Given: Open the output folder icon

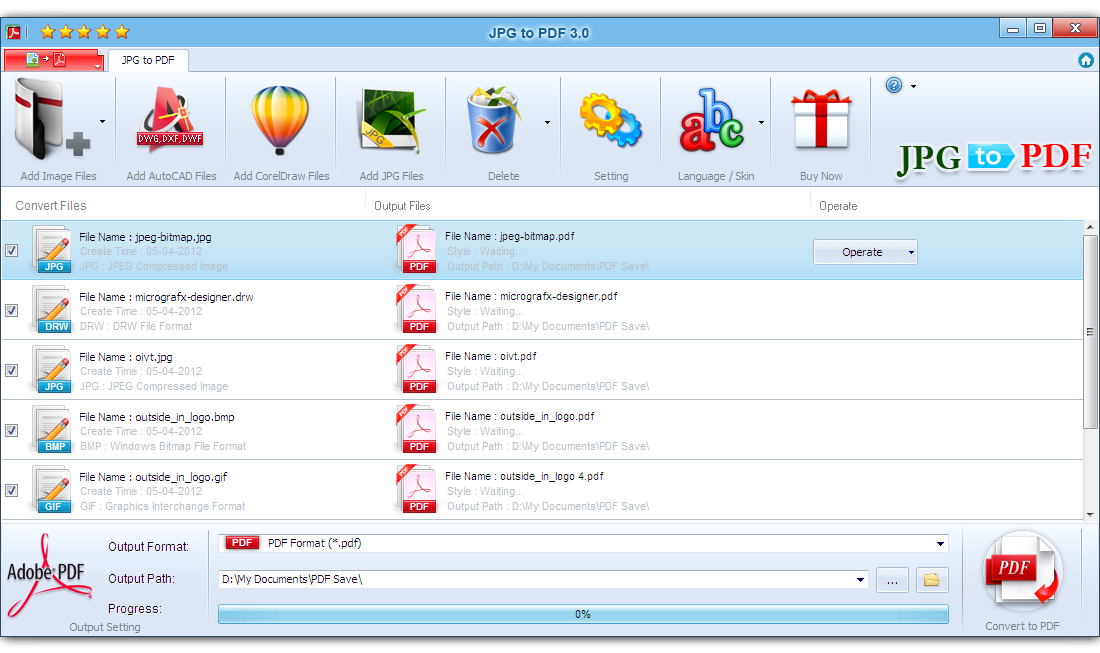Looking at the screenshot, I should pyautogui.click(x=932, y=580).
